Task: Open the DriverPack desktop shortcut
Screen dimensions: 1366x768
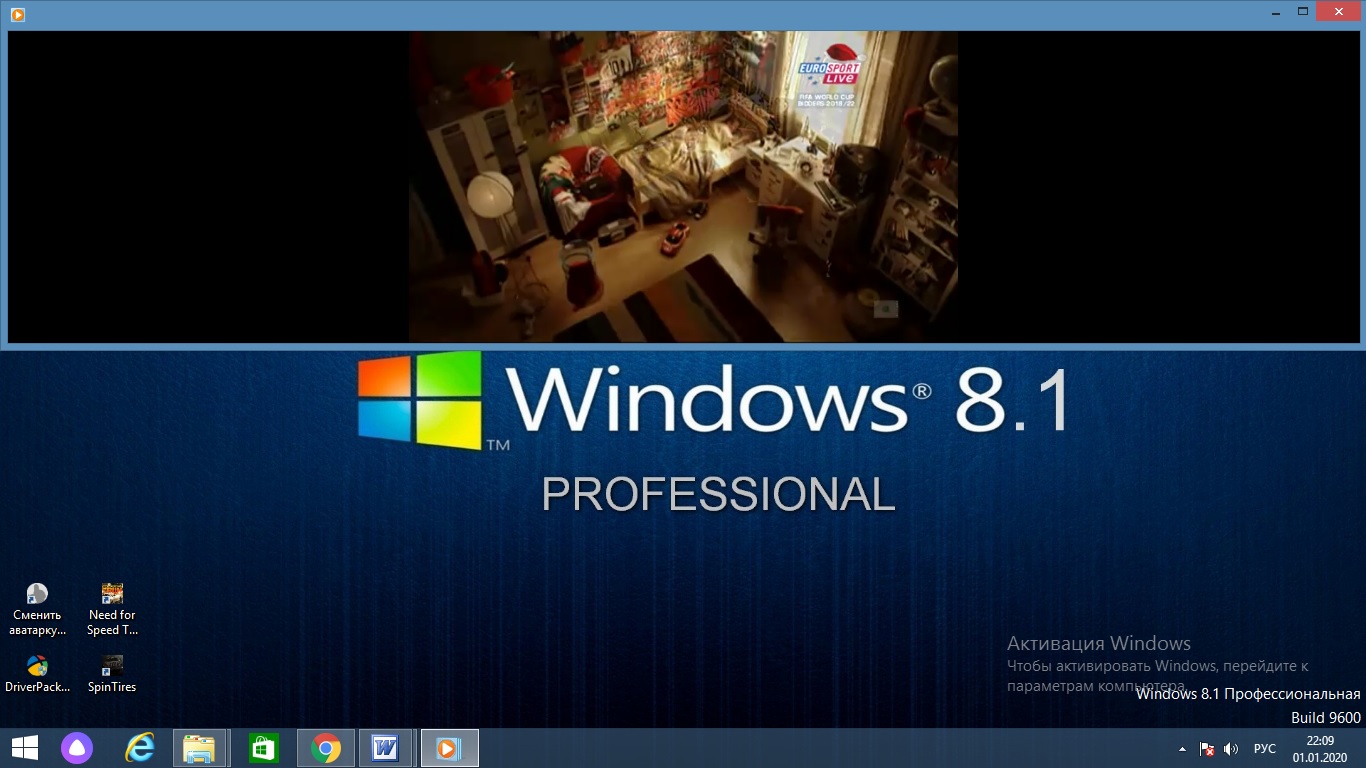Action: 37,674
